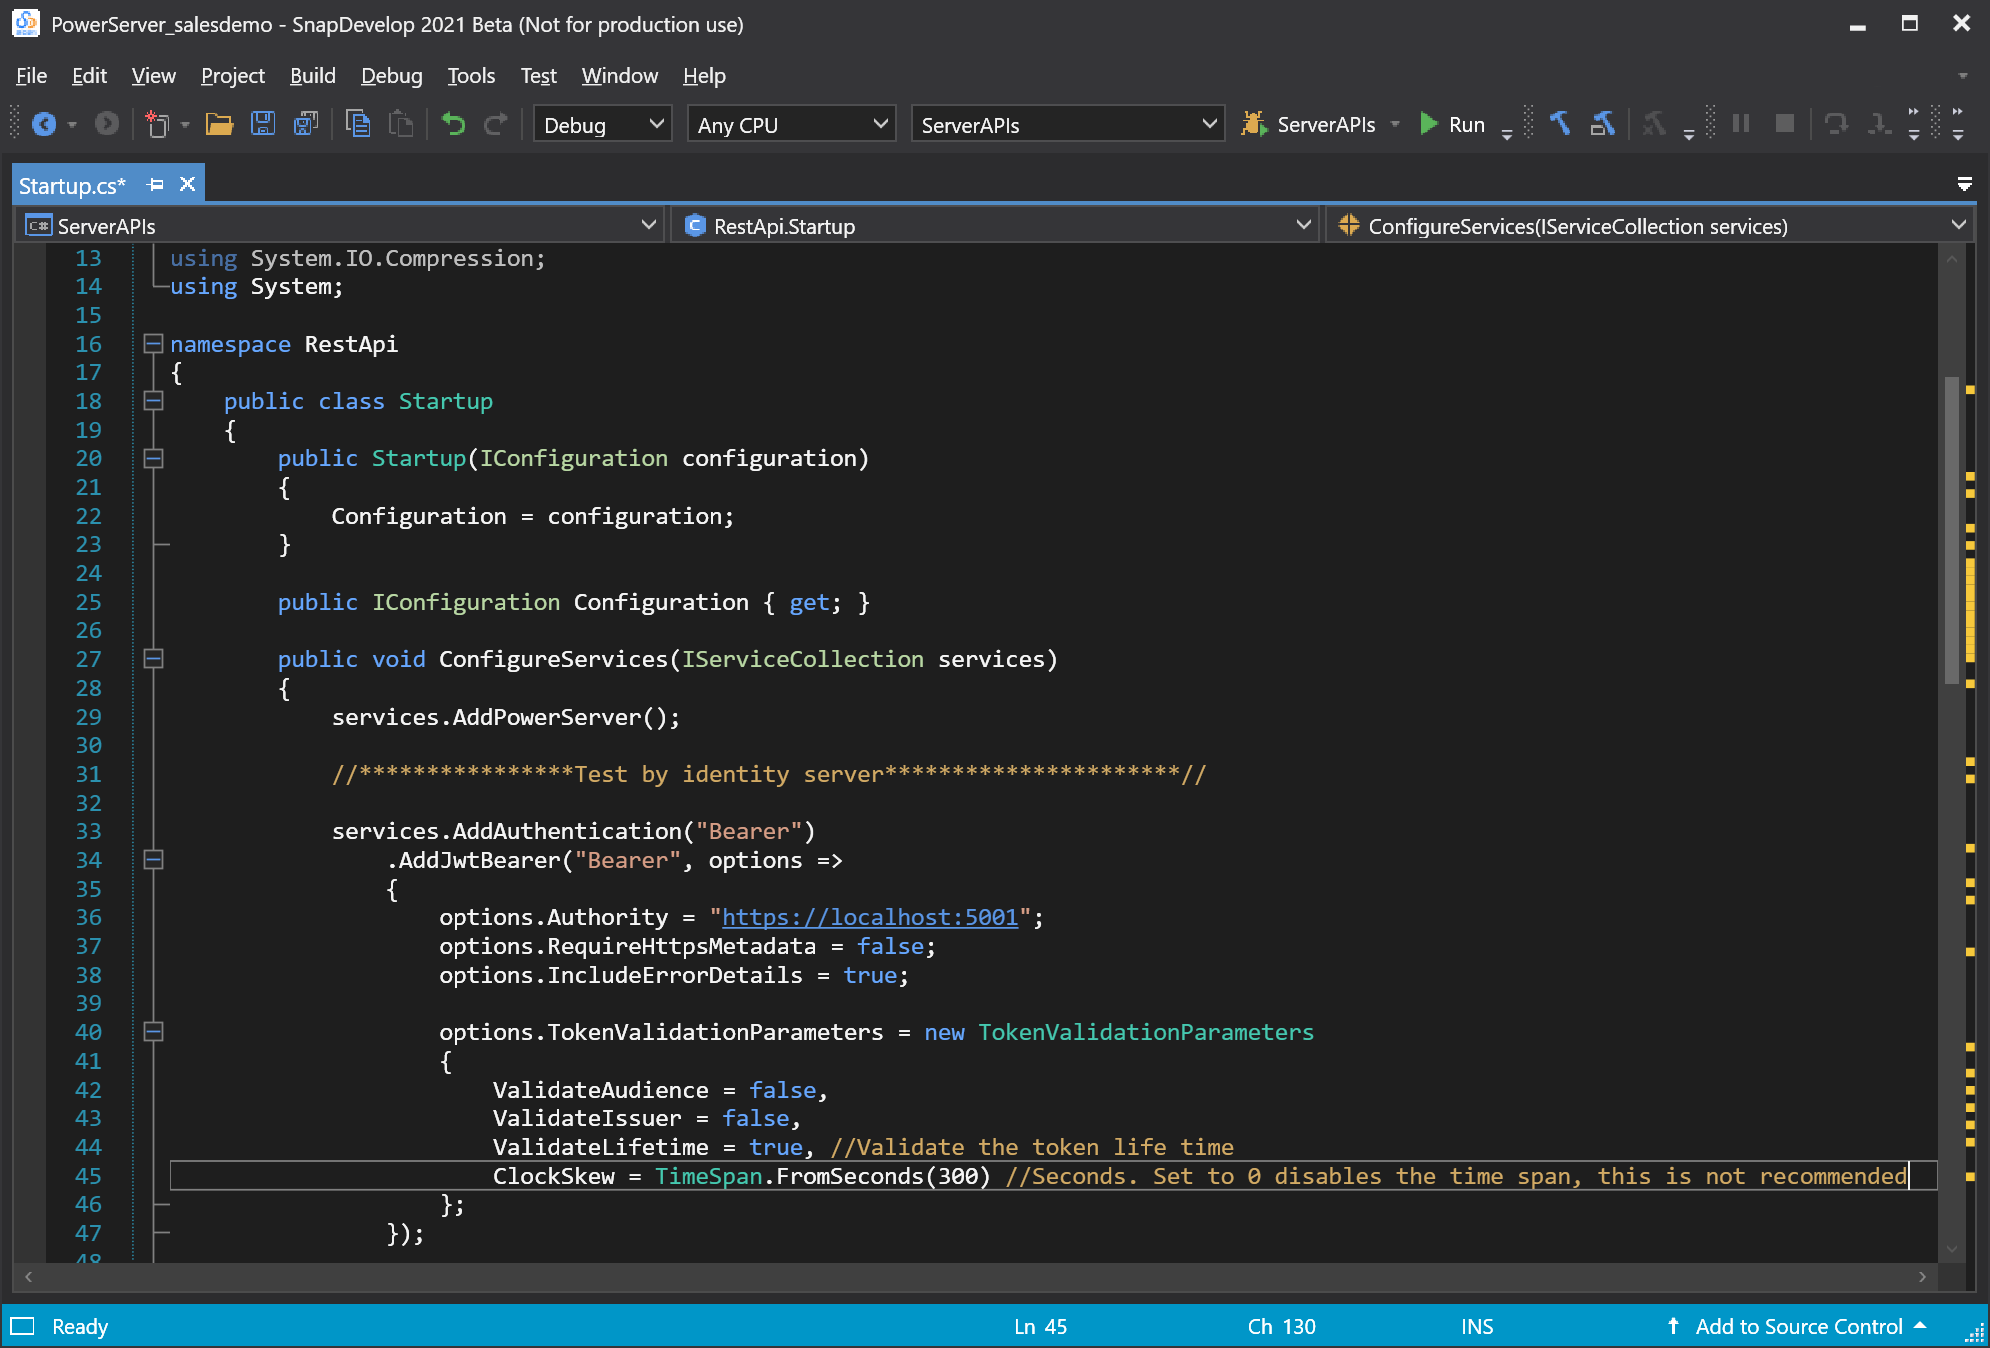The width and height of the screenshot is (1990, 1348).
Task: Open the Debug configuration dropdown
Action: pyautogui.click(x=602, y=124)
